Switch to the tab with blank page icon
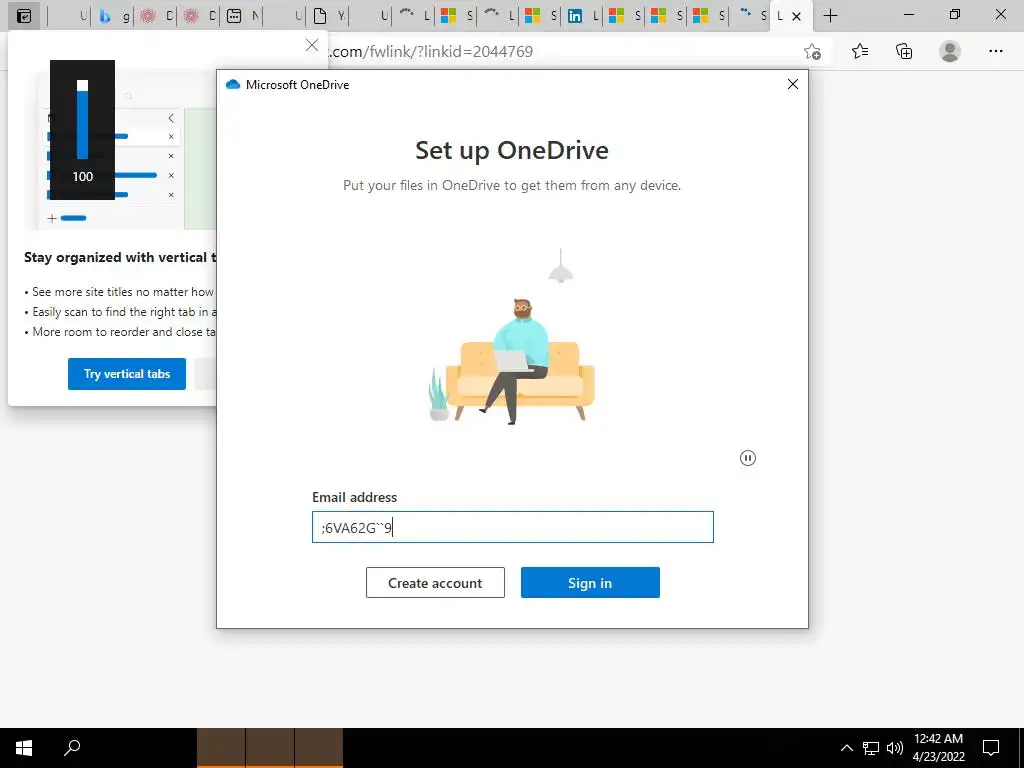The image size is (1024, 768). click(328, 16)
